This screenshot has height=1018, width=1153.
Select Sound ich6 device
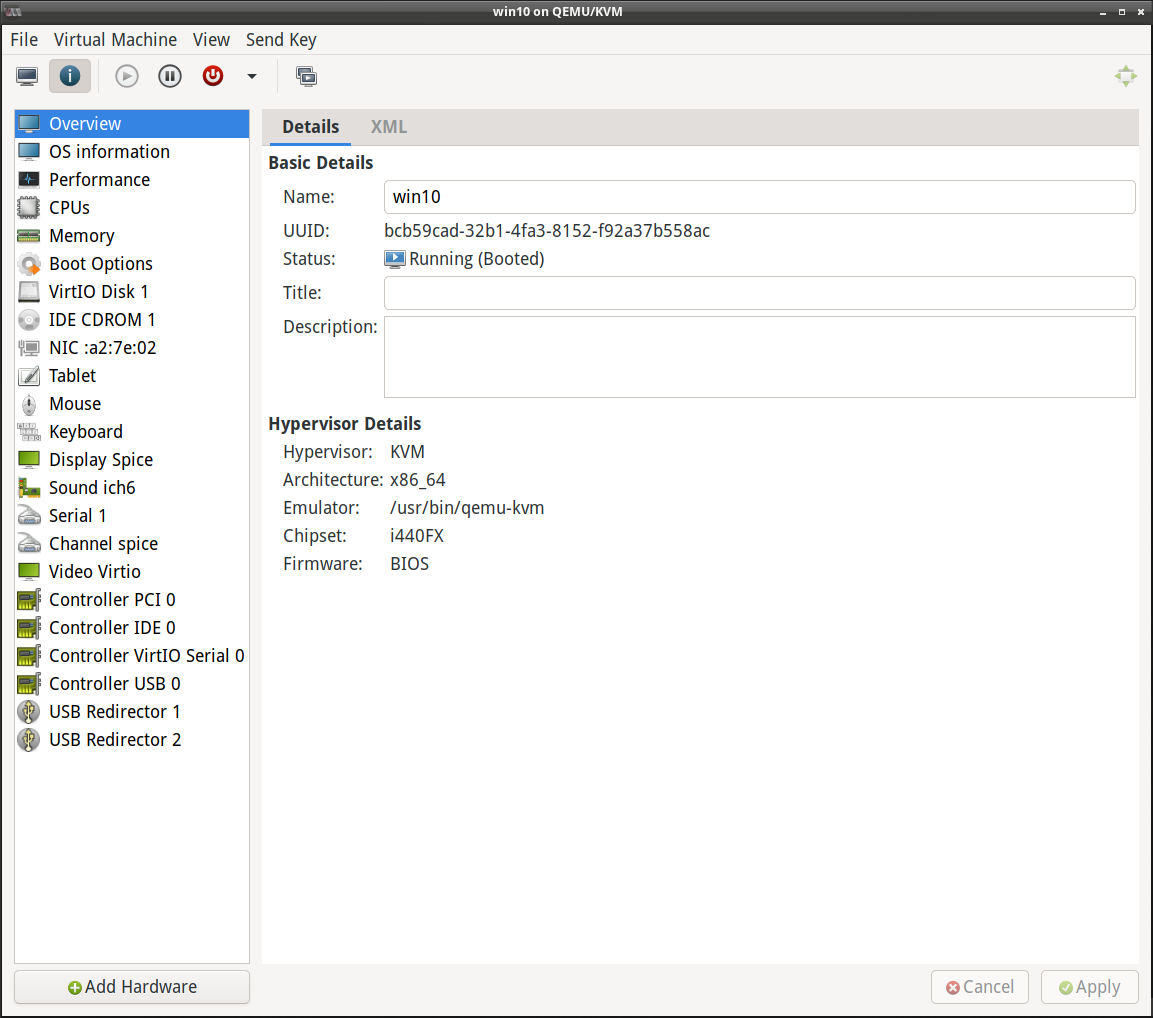[x=132, y=487]
